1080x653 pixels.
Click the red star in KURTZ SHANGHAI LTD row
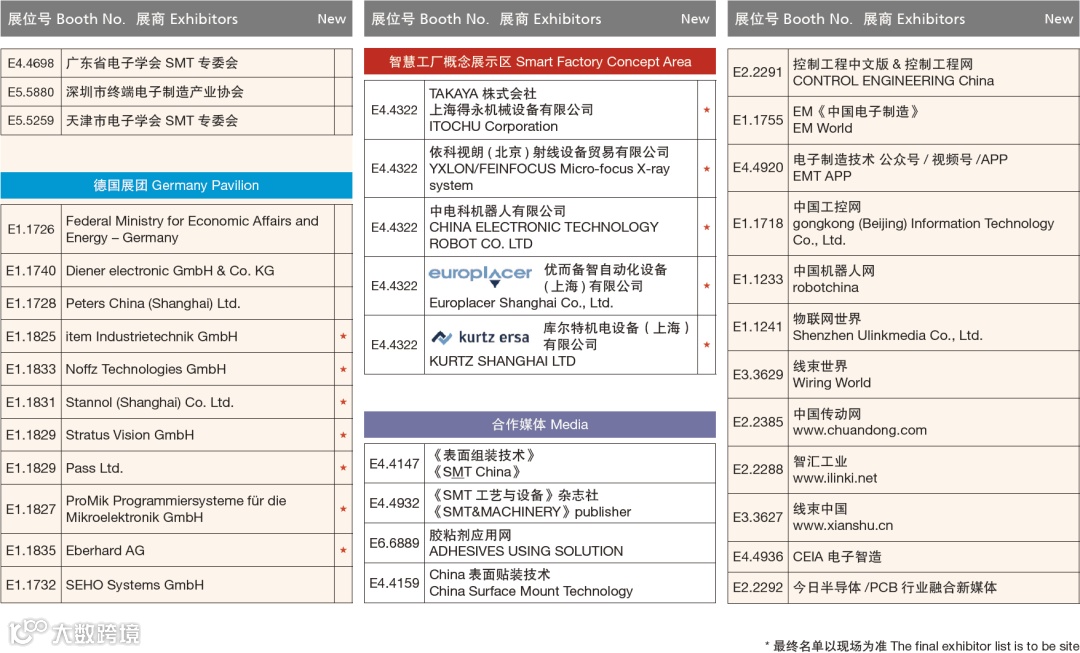pos(707,345)
